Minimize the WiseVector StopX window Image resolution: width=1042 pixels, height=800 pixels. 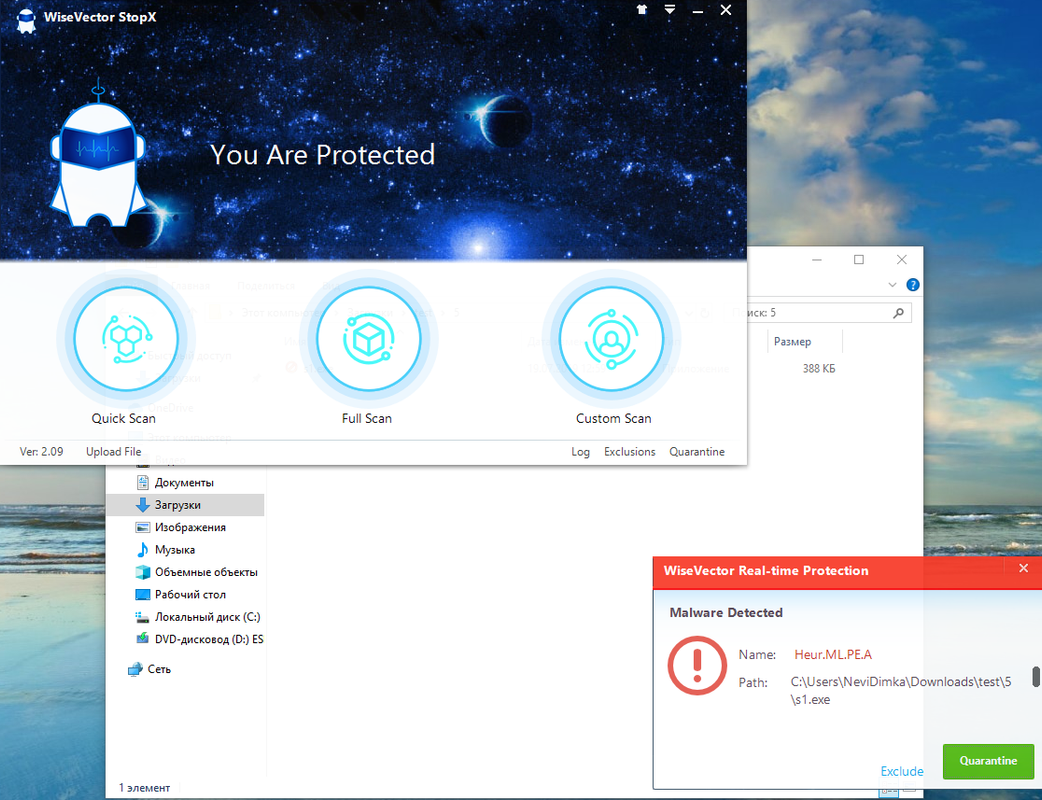[x=698, y=11]
